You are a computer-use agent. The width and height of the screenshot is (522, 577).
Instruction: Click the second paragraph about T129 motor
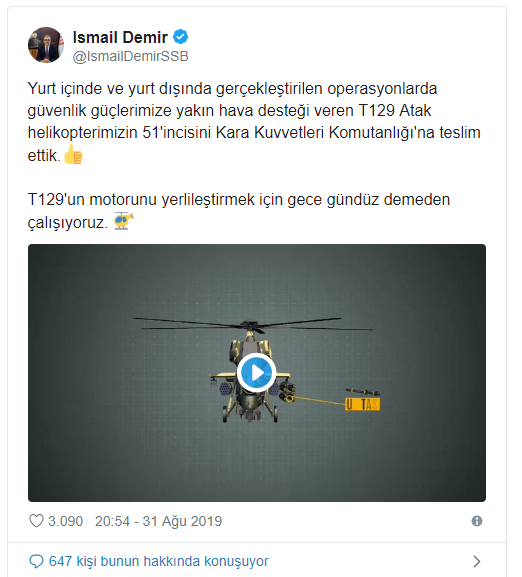(x=239, y=210)
